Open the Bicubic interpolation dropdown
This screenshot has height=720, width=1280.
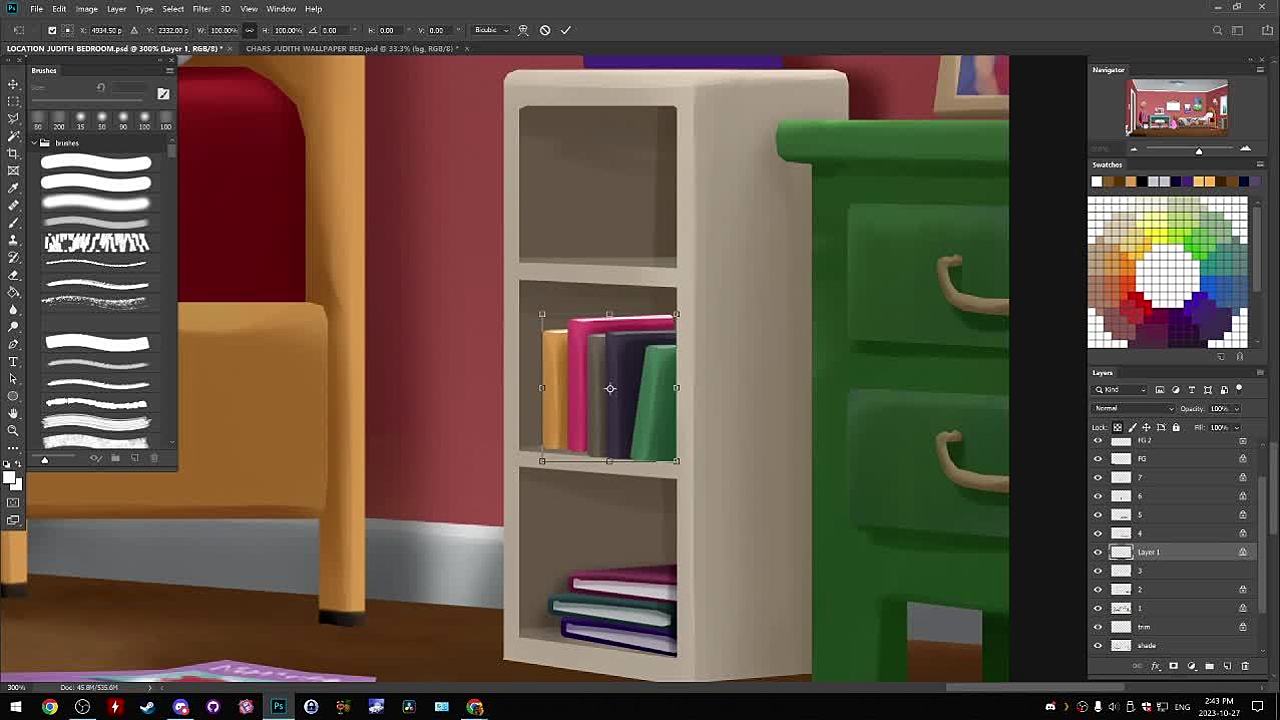pos(490,30)
